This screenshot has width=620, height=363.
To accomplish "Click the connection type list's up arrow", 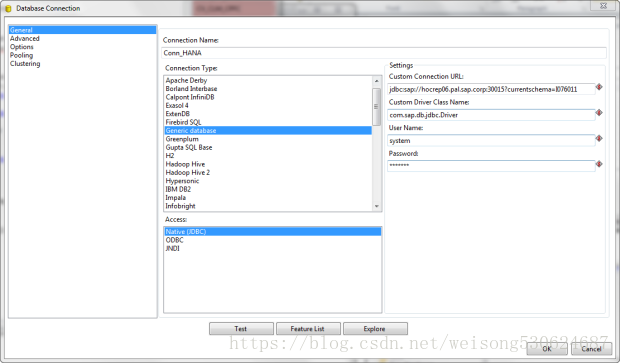I will click(x=376, y=81).
